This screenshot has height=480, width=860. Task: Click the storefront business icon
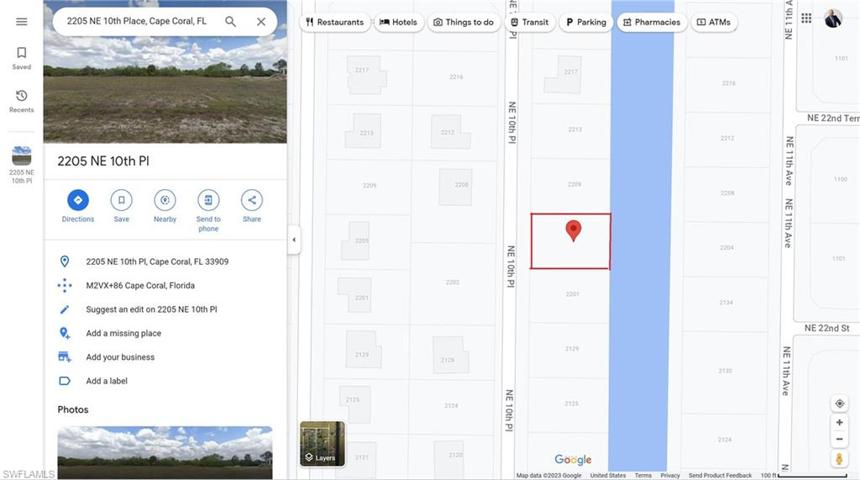pyautogui.click(x=65, y=357)
